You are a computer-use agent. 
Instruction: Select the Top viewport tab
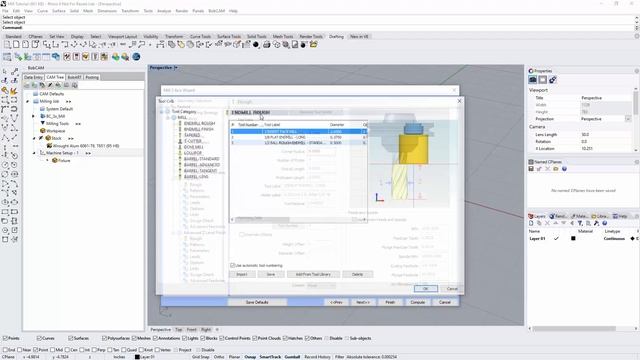[179, 329]
